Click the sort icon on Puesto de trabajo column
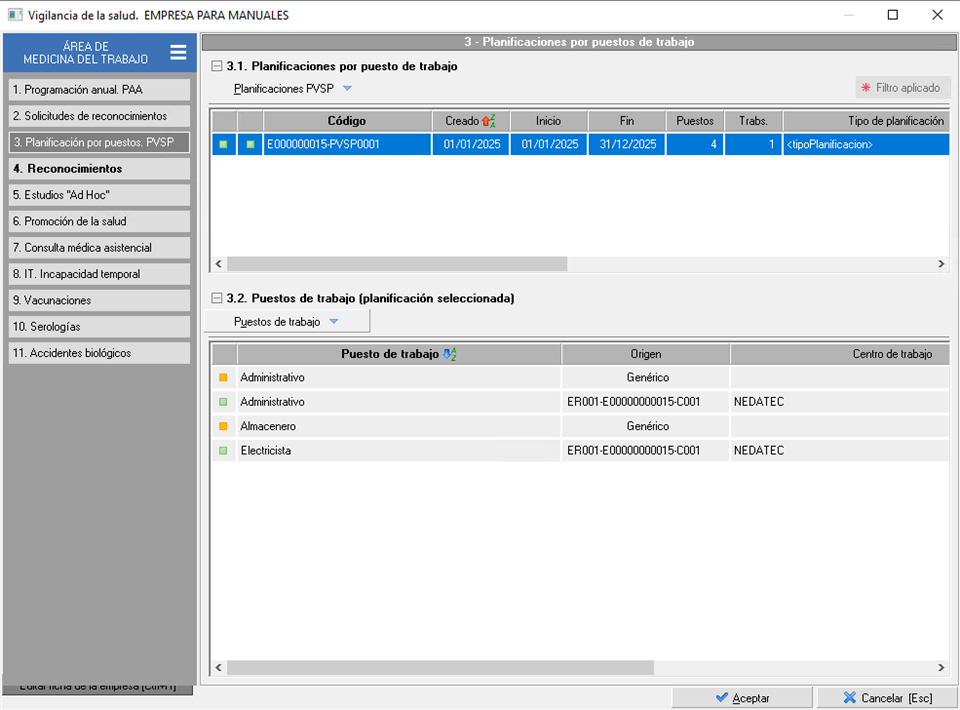This screenshot has height=710, width=960. (449, 354)
